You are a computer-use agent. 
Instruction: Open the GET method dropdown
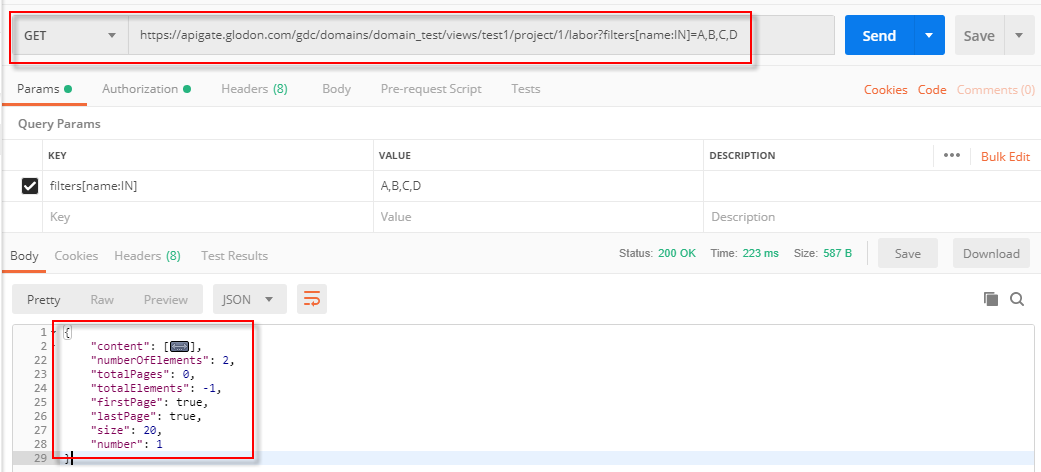tap(69, 36)
